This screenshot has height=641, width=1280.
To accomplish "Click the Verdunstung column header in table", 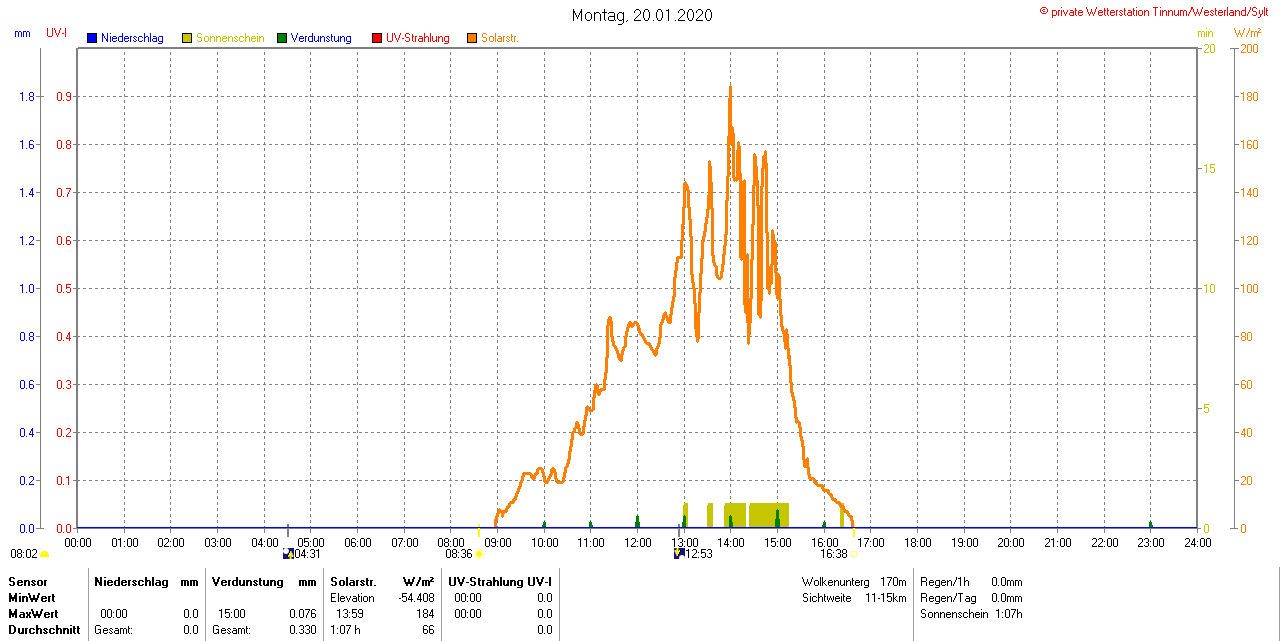I will [247, 582].
